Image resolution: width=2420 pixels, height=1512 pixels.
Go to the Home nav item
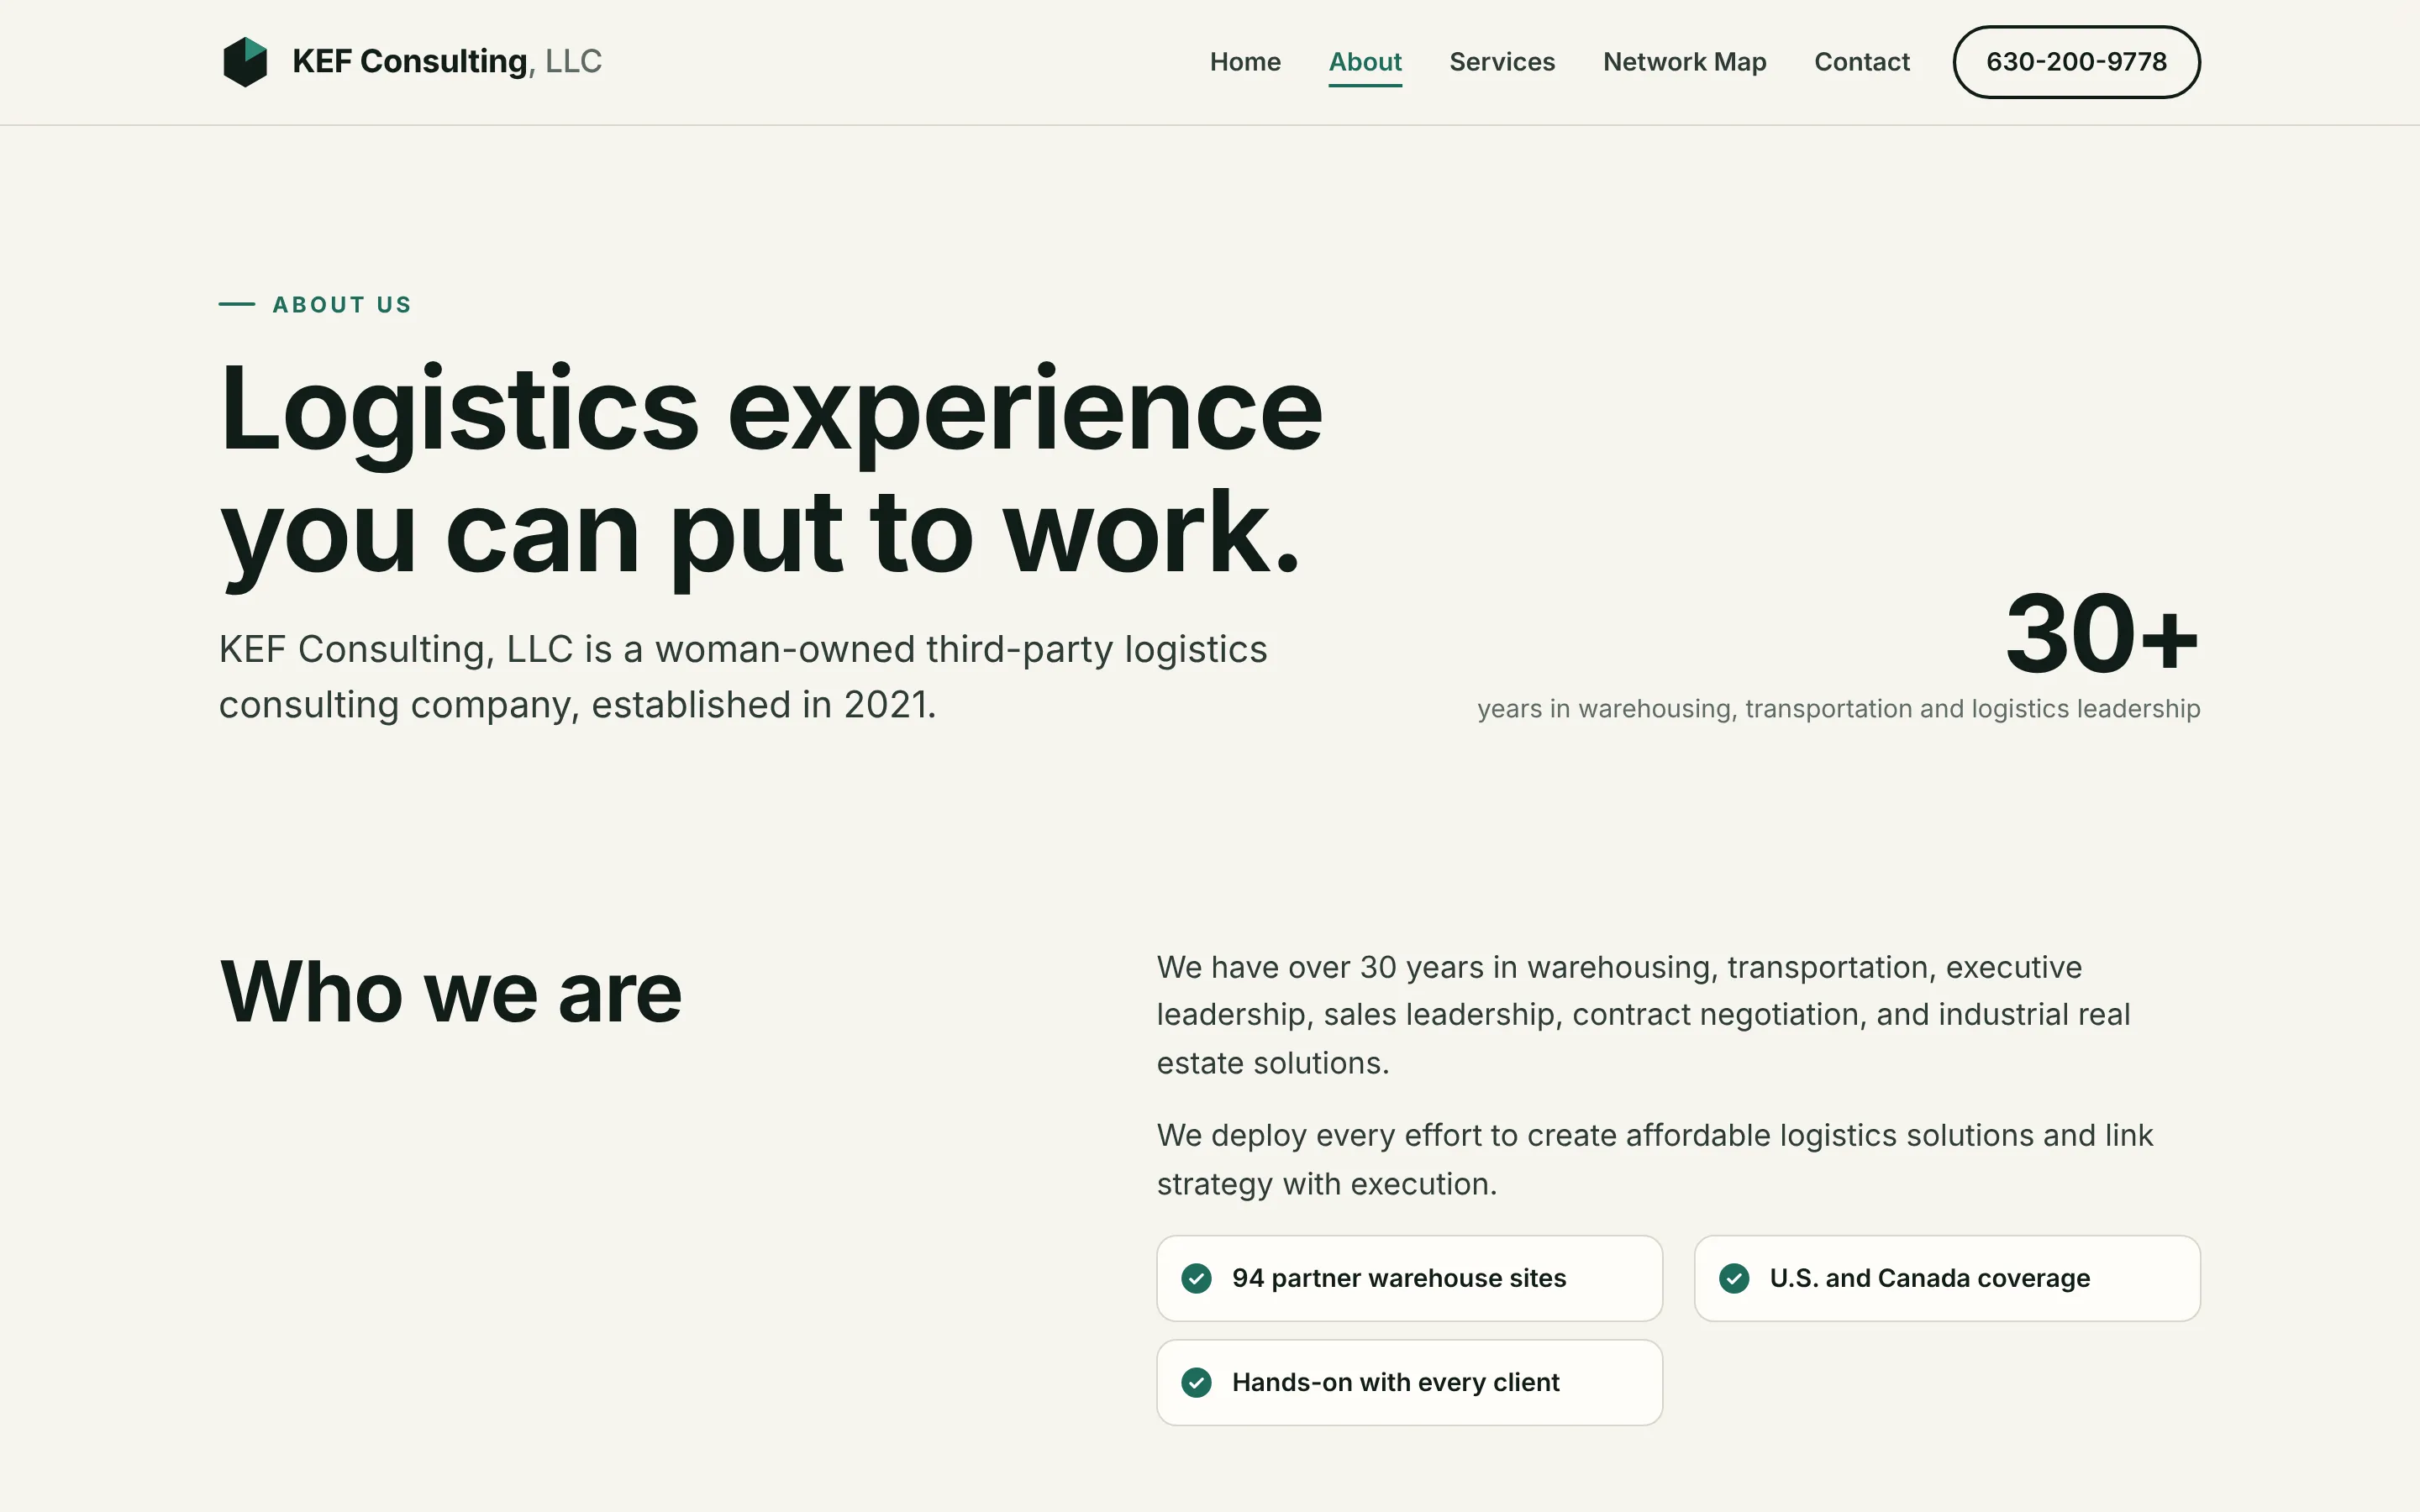pos(1245,62)
